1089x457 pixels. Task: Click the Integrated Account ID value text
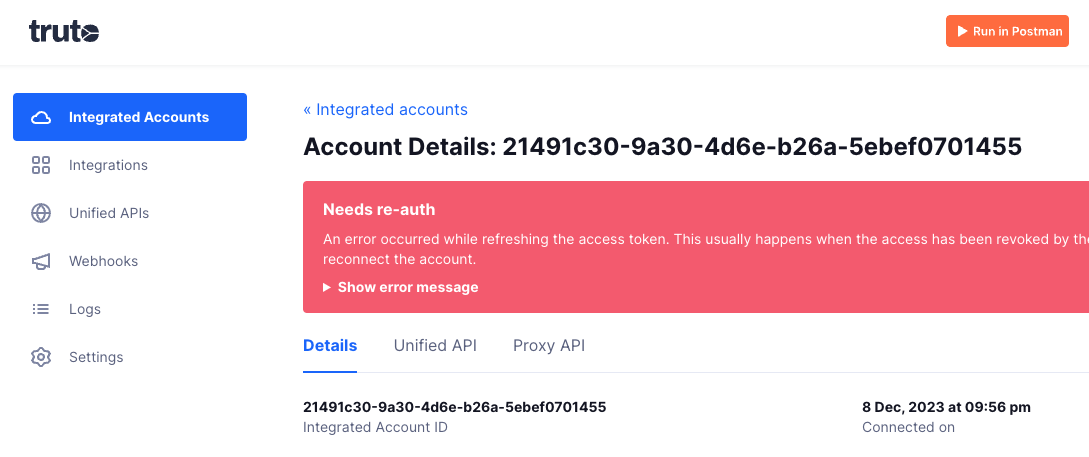click(x=455, y=407)
